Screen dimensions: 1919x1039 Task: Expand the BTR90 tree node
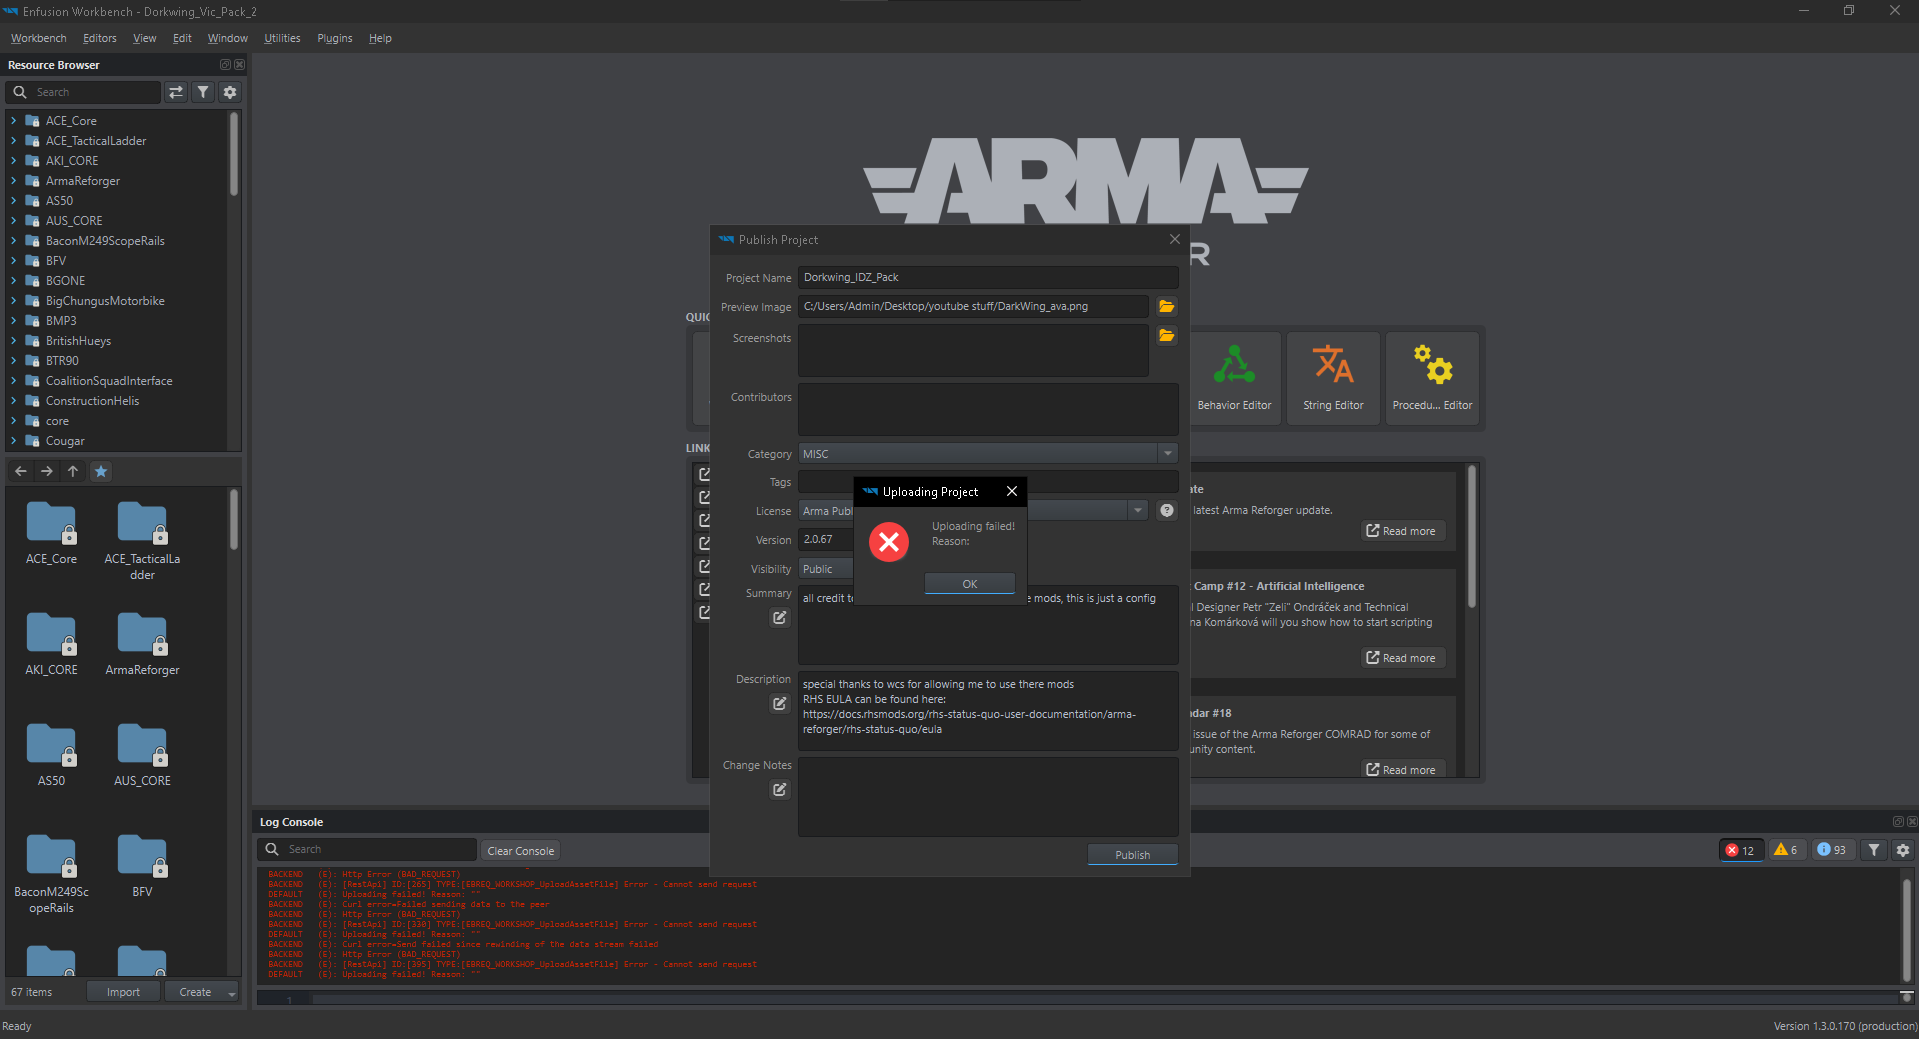pyautogui.click(x=14, y=361)
